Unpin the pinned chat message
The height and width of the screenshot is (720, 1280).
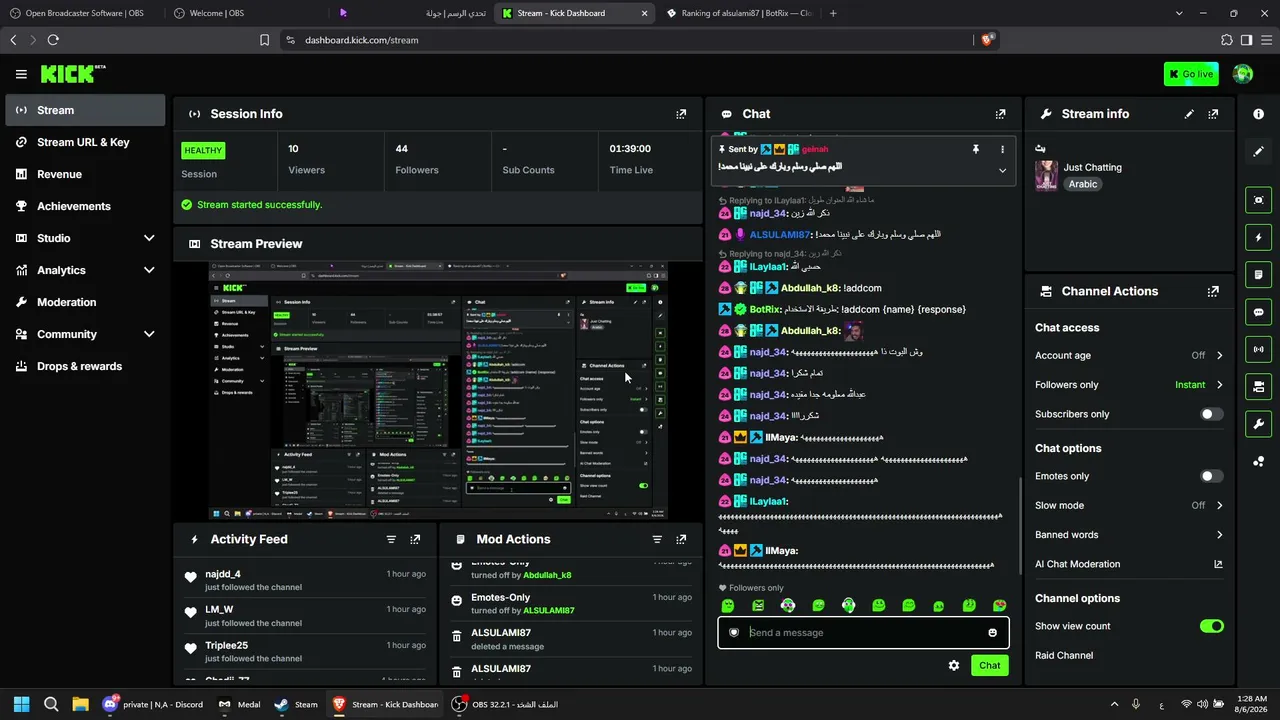976,149
